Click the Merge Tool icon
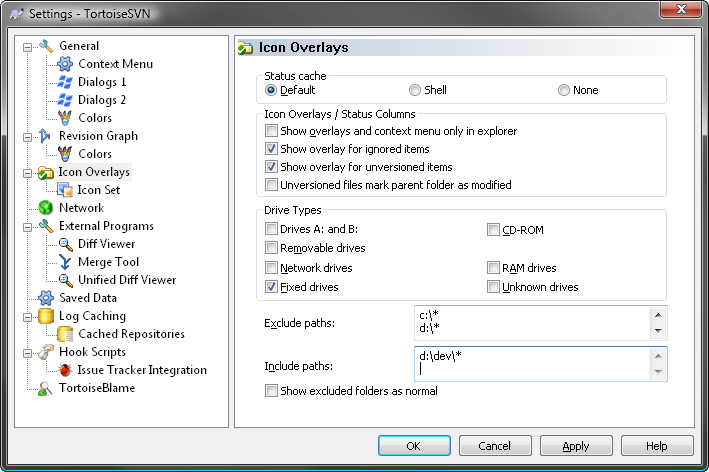 (65, 262)
